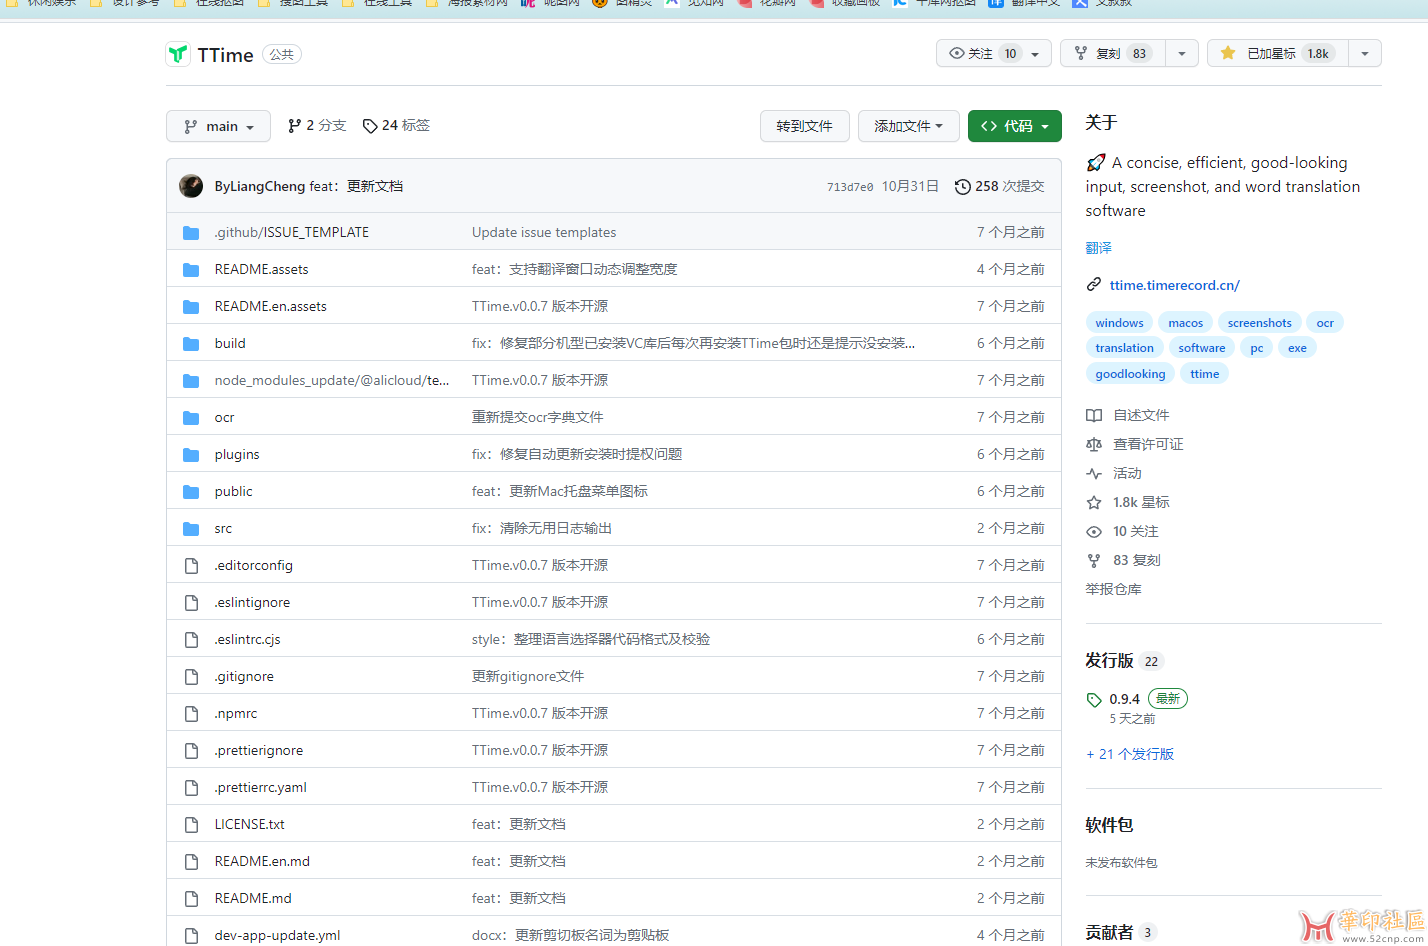Open the ocr folder
Screen dimensions: 1428x946
[224, 417]
